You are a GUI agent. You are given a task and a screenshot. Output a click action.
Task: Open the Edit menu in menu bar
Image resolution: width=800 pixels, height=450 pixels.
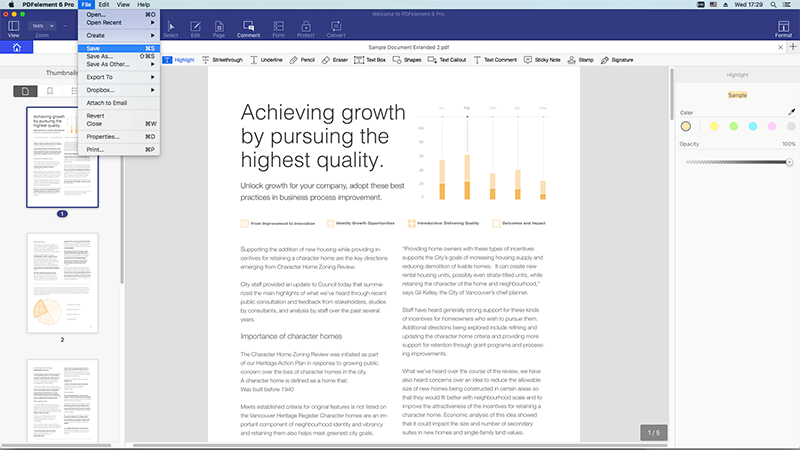[104, 5]
